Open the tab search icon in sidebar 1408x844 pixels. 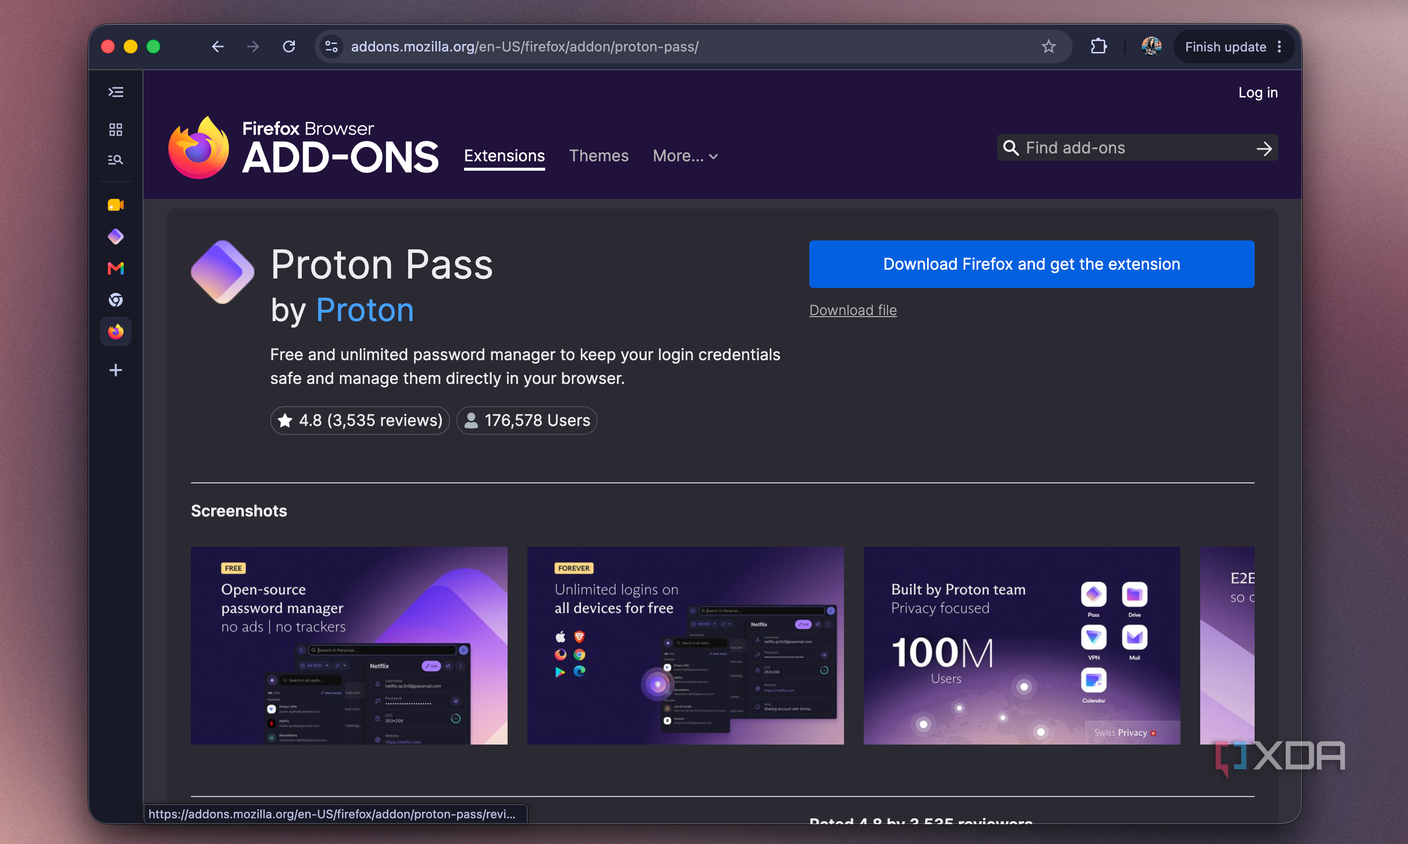pyautogui.click(x=116, y=160)
